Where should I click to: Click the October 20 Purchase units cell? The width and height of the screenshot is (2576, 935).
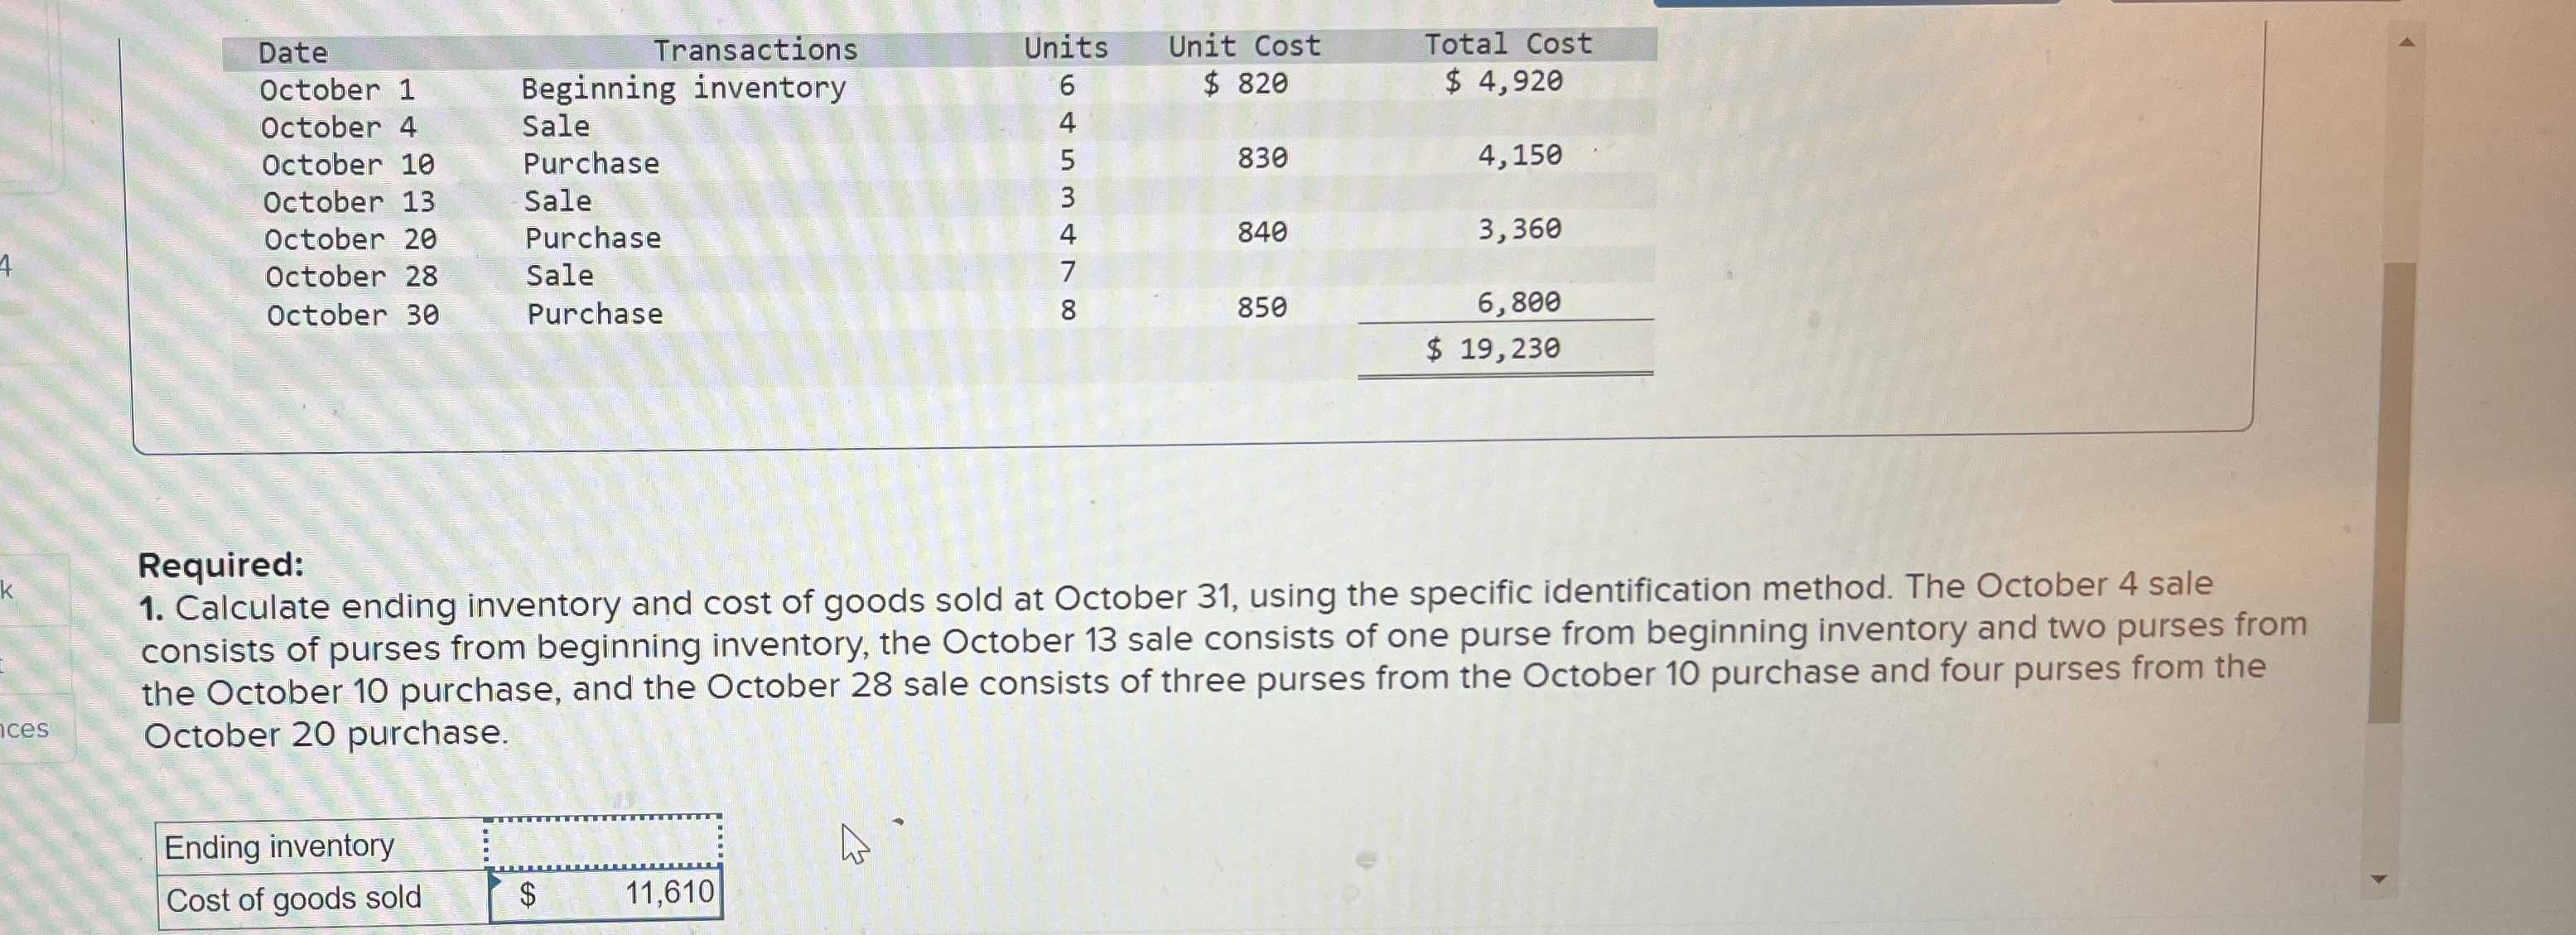(x=1070, y=238)
